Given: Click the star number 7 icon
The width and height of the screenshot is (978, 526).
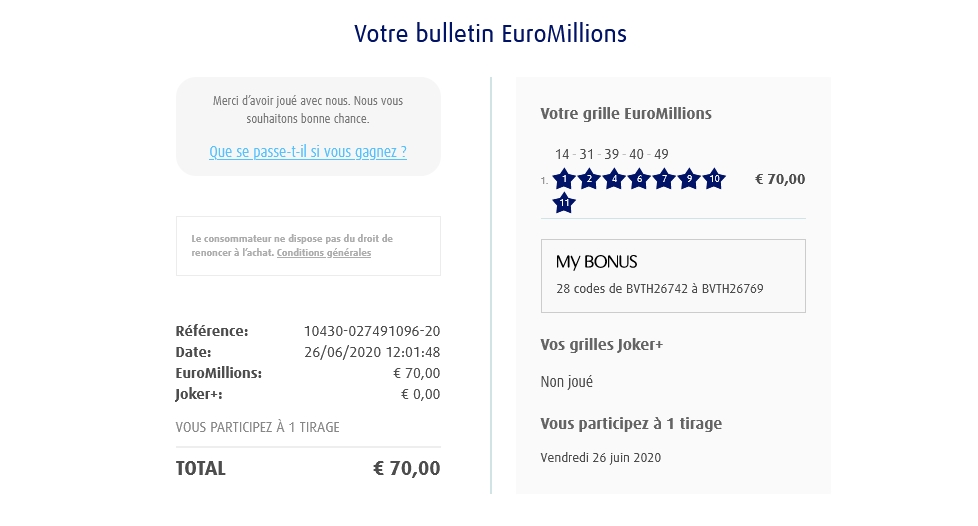Looking at the screenshot, I should (664, 180).
